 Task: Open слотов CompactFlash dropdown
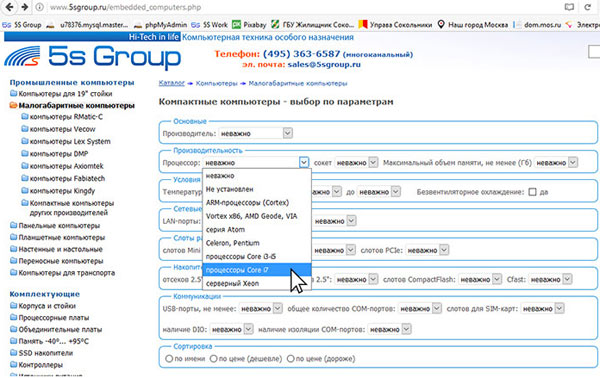point(480,279)
